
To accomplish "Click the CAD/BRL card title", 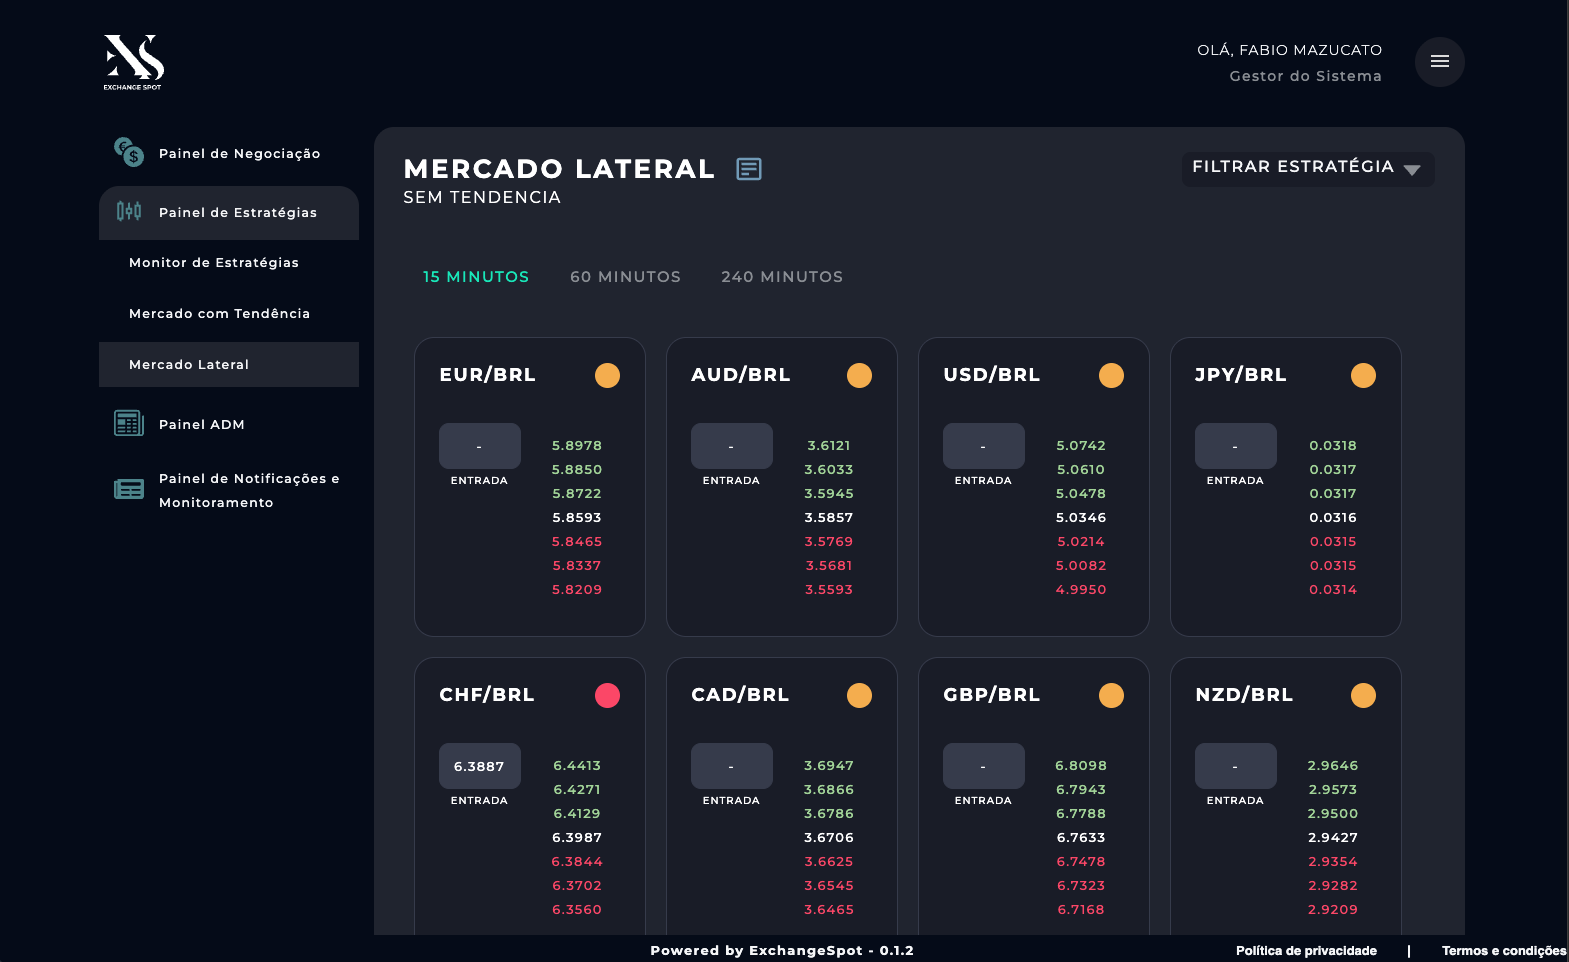I will pos(740,695).
